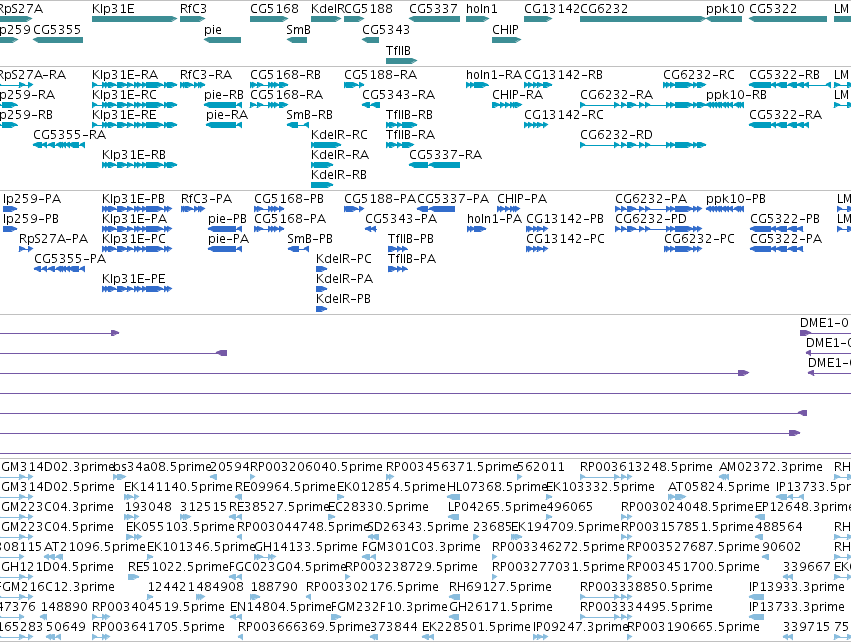Click the pie-RB transcript label
Image resolution: width=851 pixels, height=642 pixels.
(x=224, y=94)
